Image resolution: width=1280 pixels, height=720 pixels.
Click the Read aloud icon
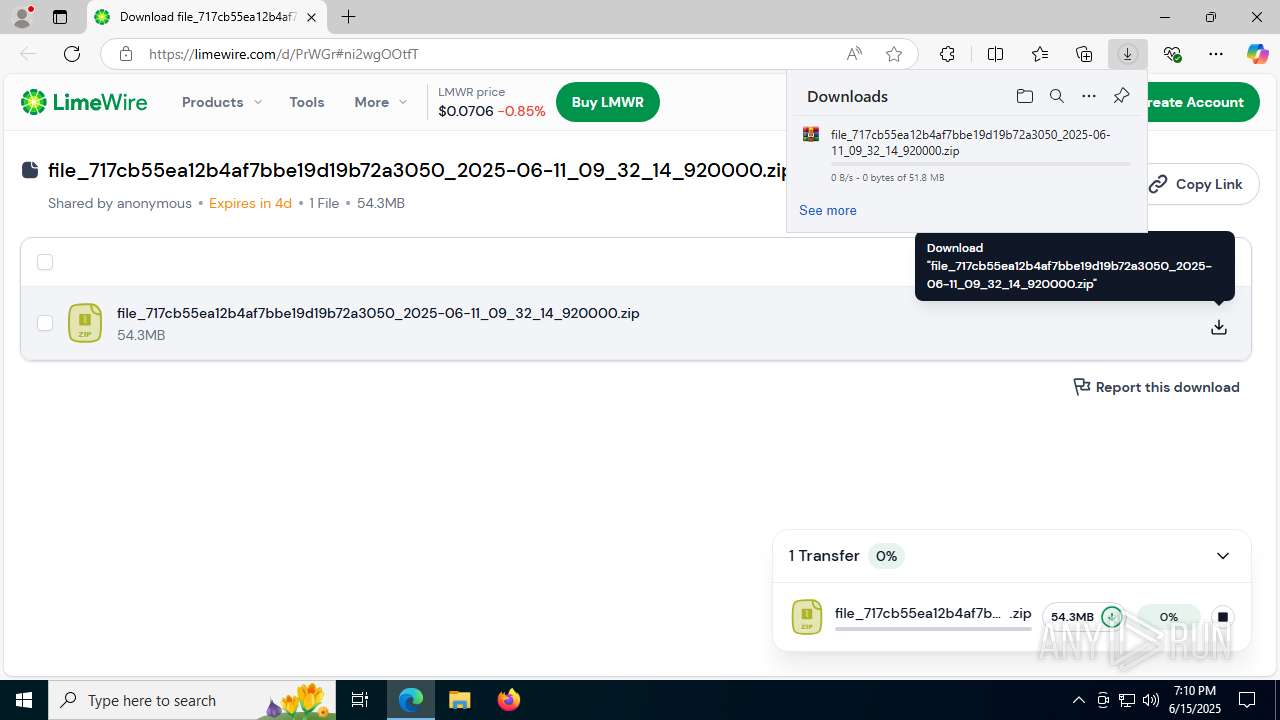click(x=854, y=54)
